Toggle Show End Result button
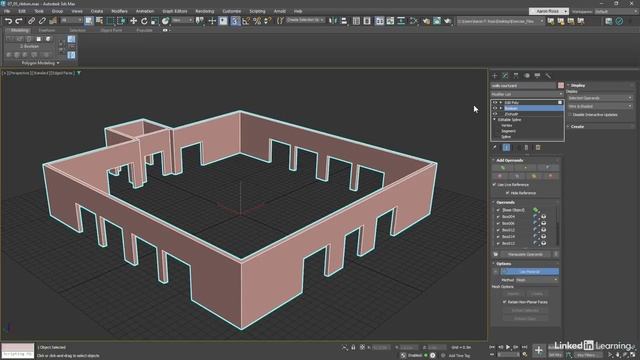640x360 pixels. coord(506,147)
